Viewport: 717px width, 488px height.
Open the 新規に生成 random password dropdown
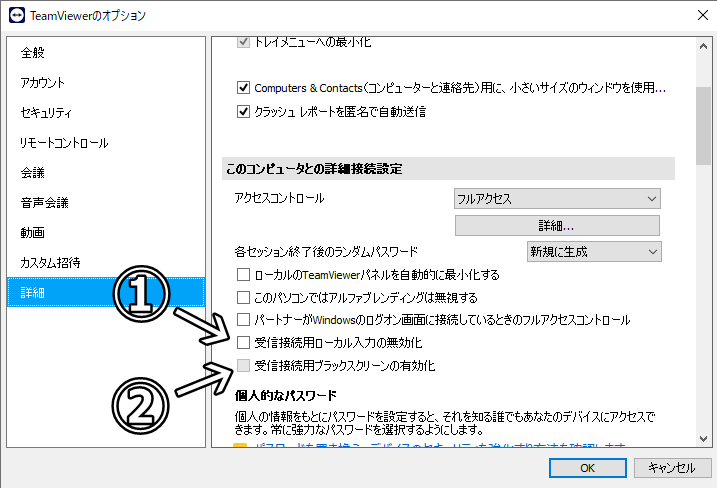(594, 252)
